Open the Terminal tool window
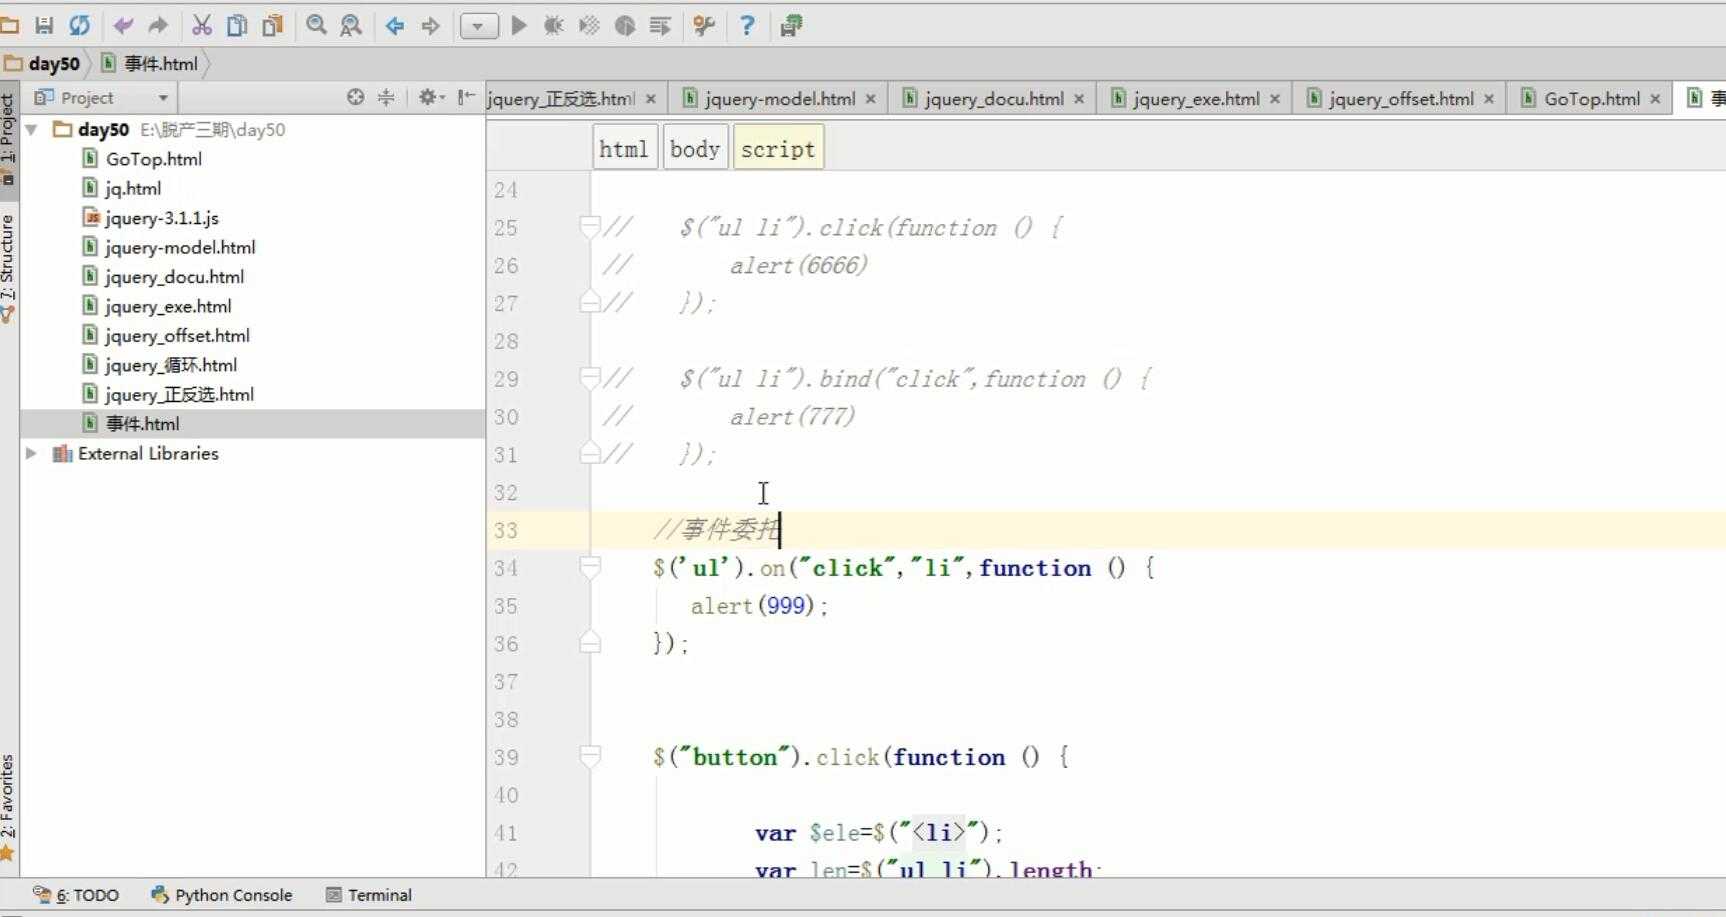The image size is (1726, 917). (x=369, y=895)
